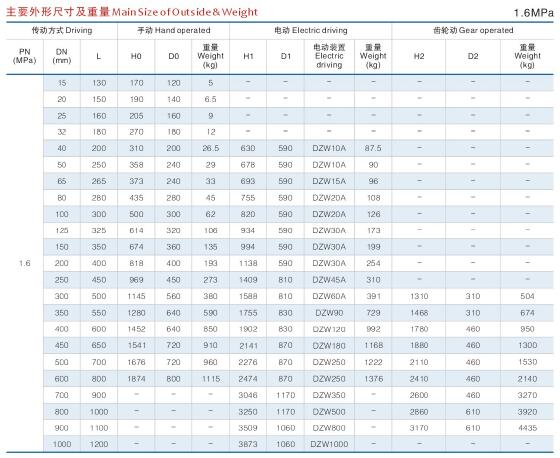Click the DZW10A cell in DN 40 row
This screenshot has height=458, width=560.
point(329,148)
